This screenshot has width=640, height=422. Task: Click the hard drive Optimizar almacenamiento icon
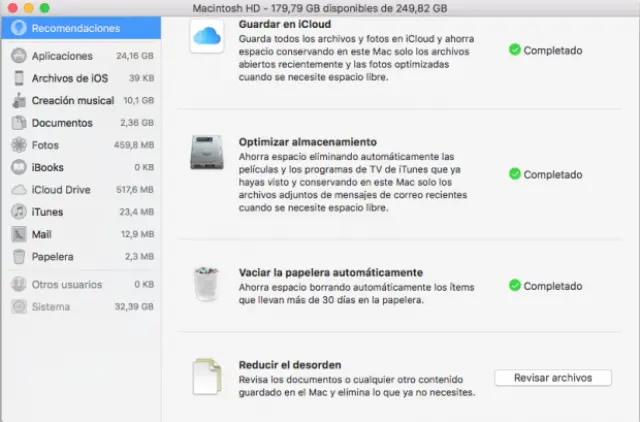tap(206, 152)
